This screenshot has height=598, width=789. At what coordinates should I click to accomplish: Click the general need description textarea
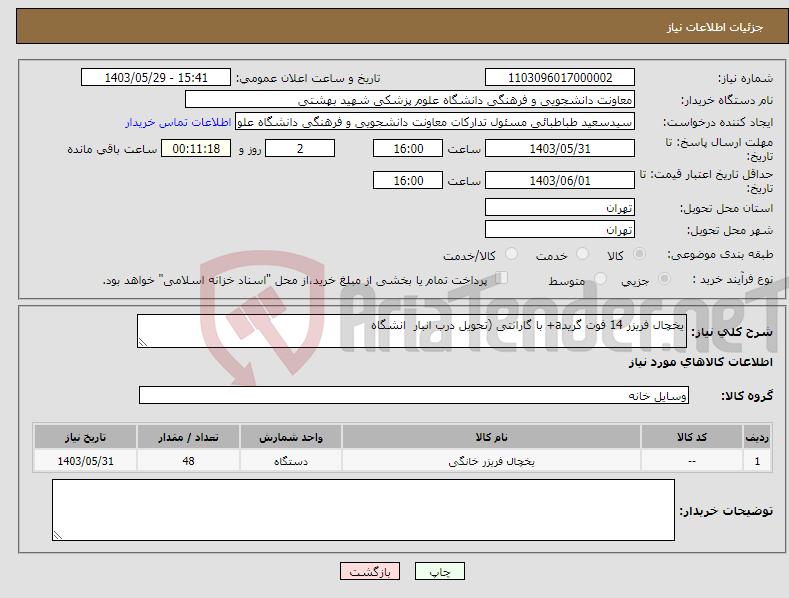coord(412,331)
